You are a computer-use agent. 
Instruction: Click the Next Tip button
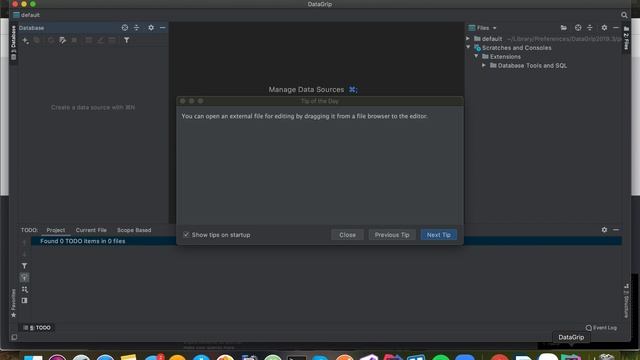(x=439, y=235)
